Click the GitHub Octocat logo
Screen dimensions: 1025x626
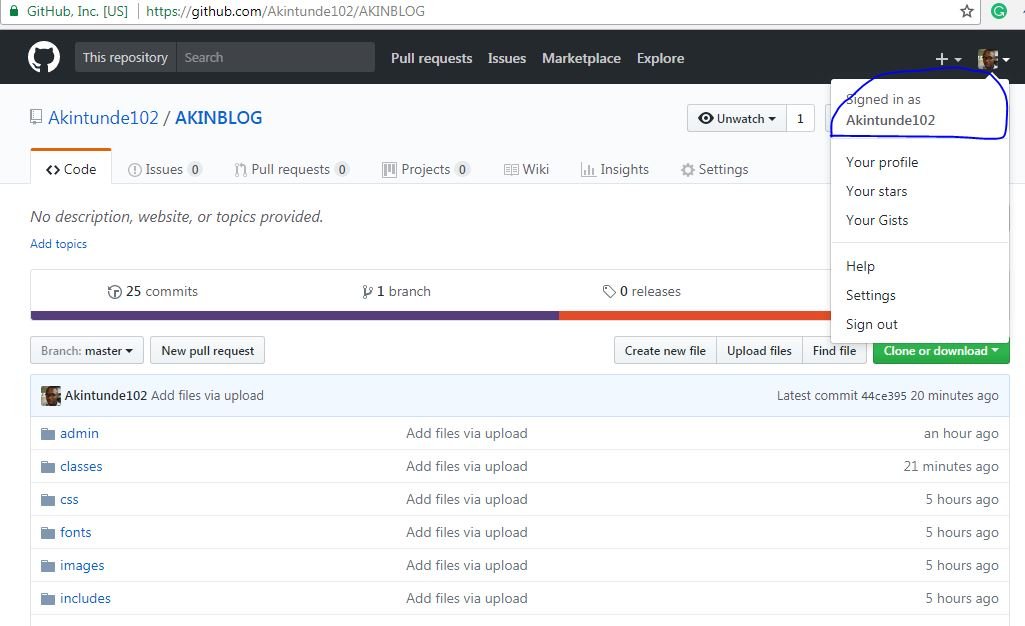tap(44, 58)
